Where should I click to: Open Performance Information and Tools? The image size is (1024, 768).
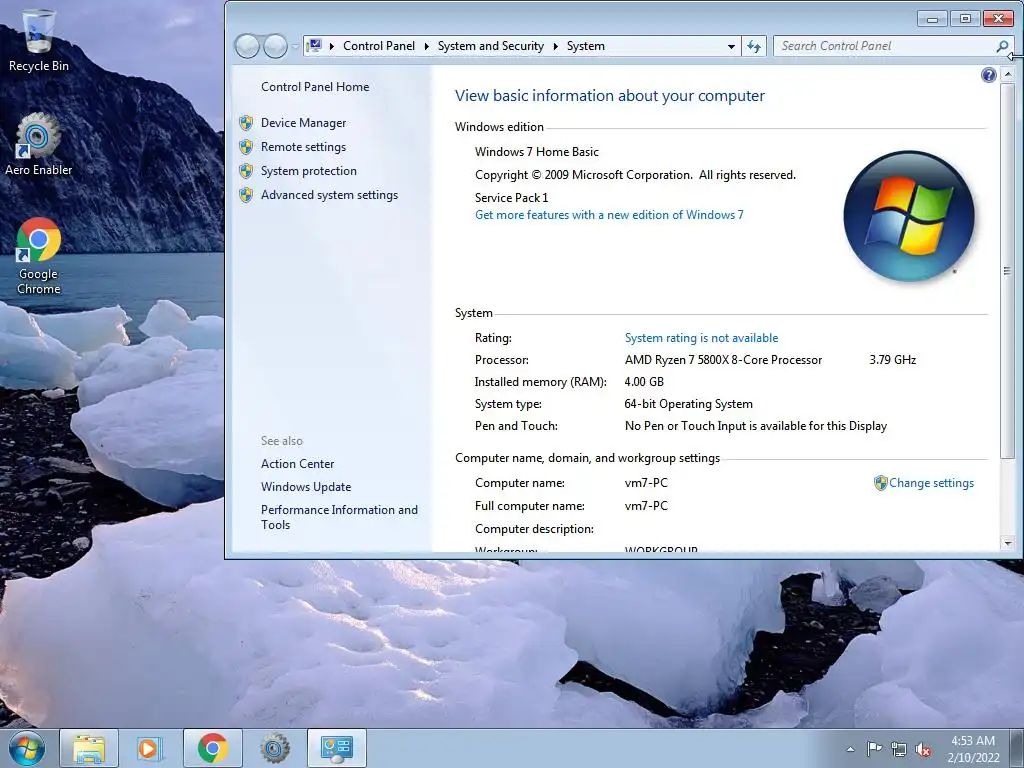(339, 517)
